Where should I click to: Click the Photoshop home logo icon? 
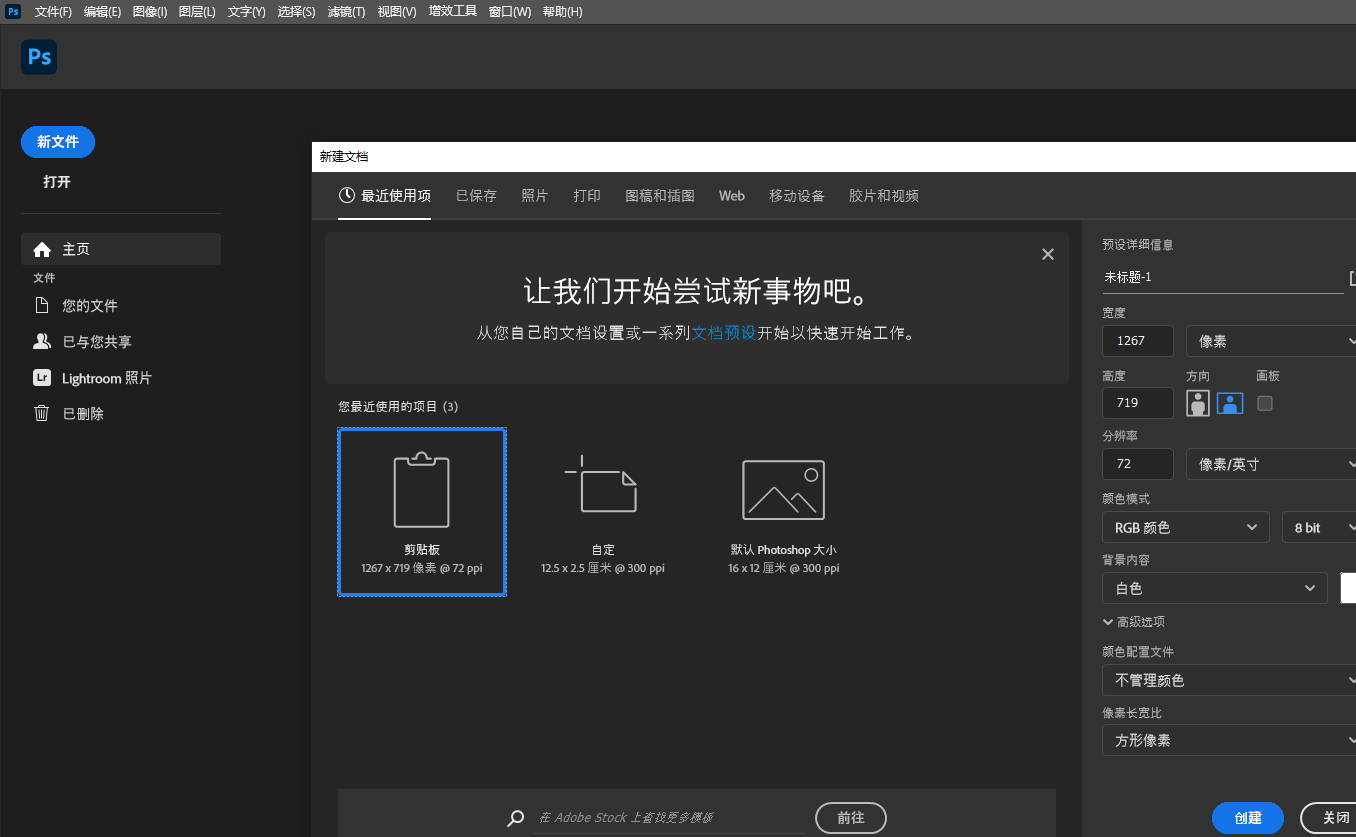click(39, 57)
